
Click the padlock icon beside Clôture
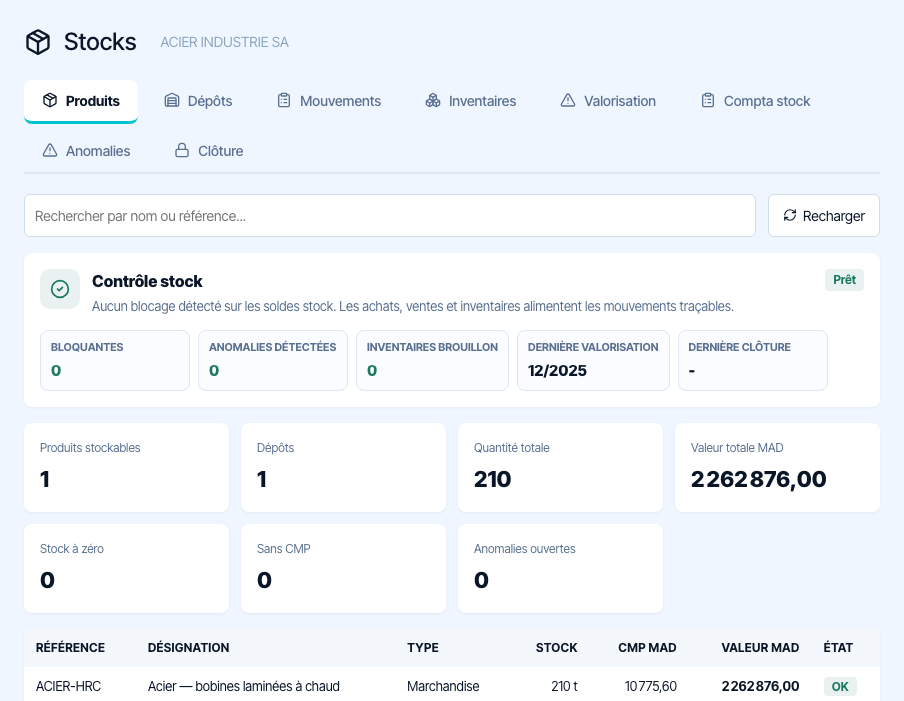[x=182, y=150]
